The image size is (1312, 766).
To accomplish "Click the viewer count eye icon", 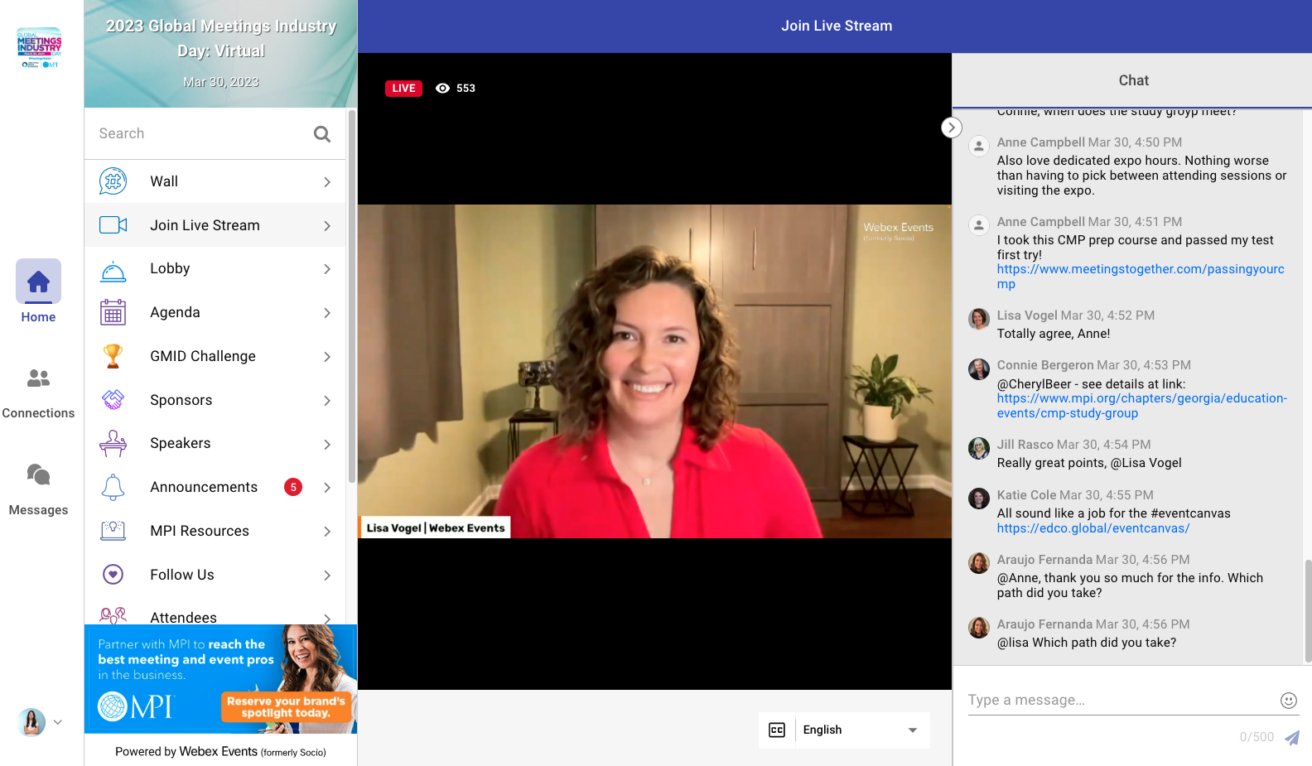I will (x=443, y=88).
